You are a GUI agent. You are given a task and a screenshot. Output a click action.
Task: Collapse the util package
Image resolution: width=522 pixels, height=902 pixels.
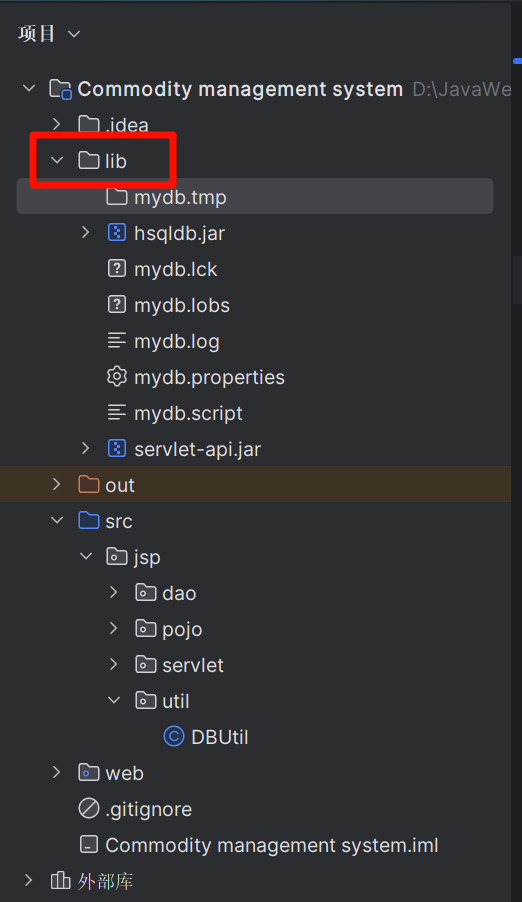coord(114,700)
